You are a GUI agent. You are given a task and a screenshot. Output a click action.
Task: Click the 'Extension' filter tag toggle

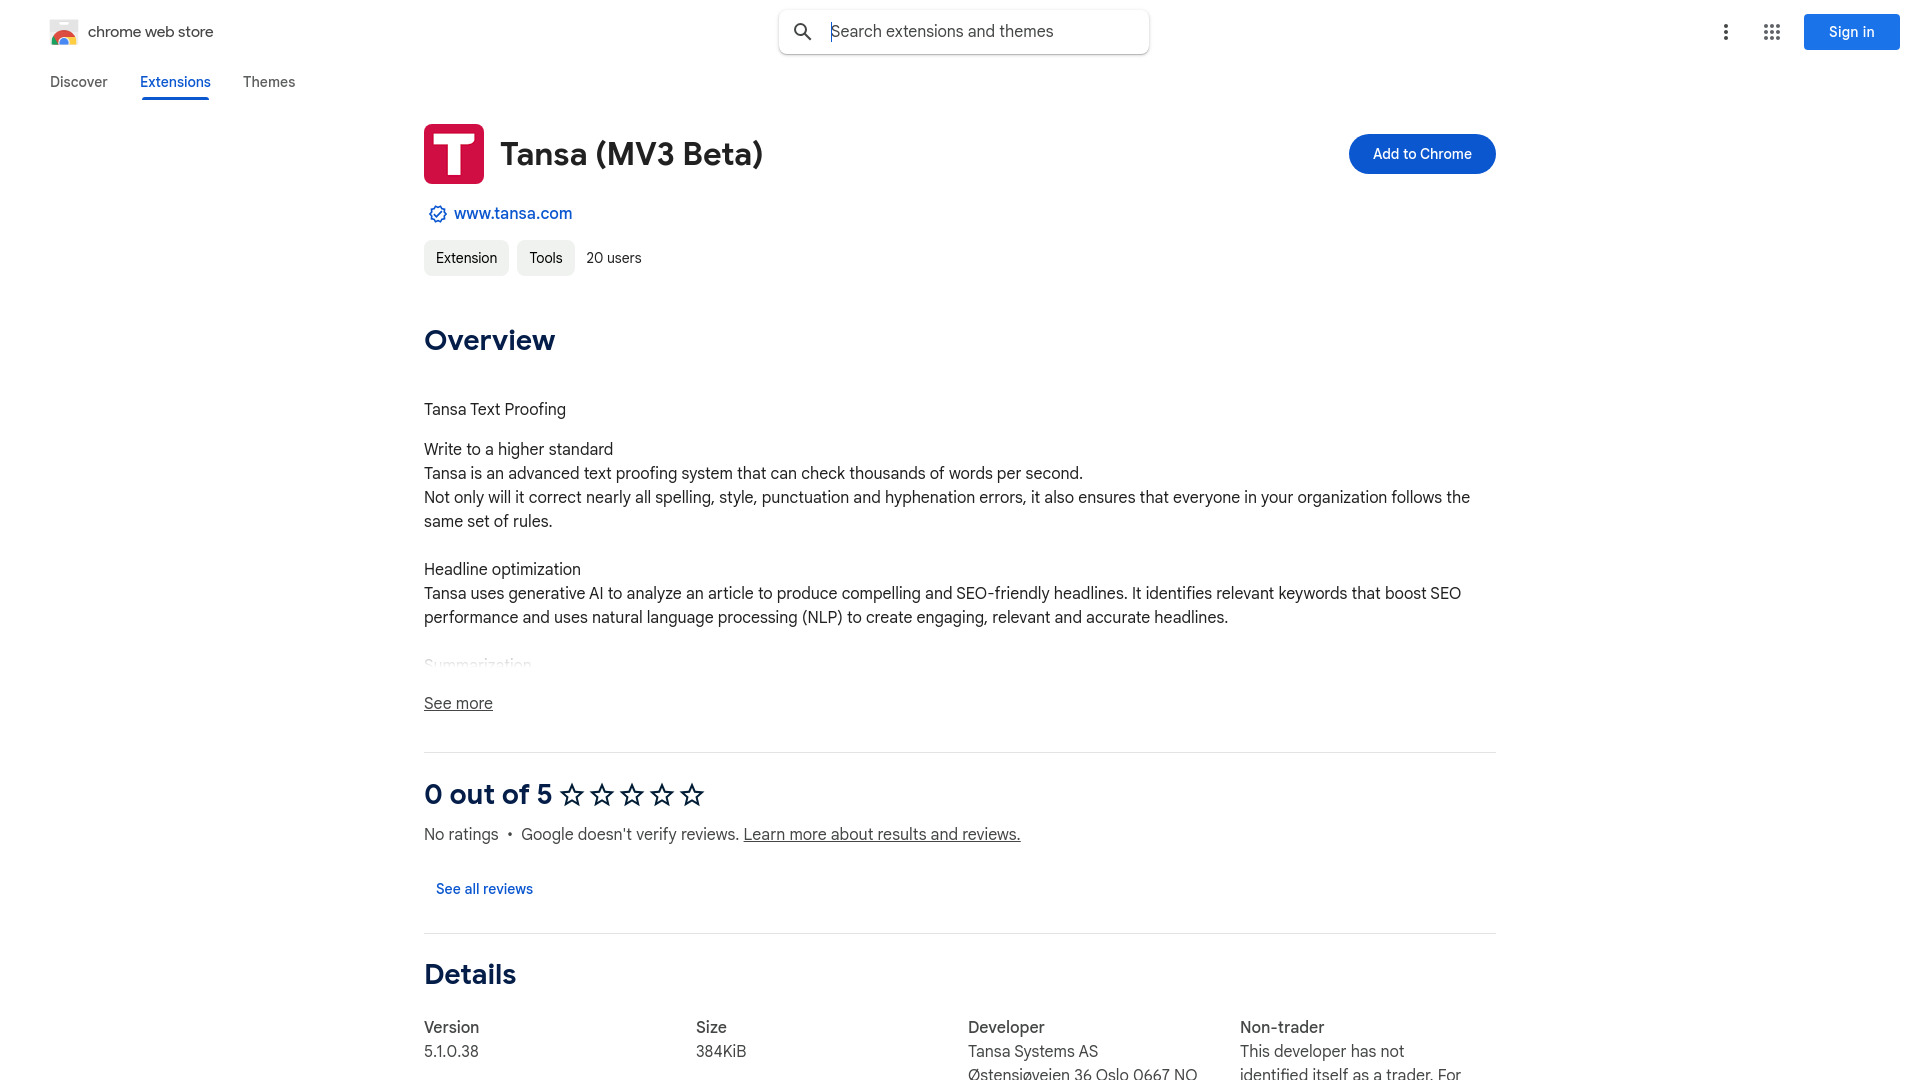[465, 257]
